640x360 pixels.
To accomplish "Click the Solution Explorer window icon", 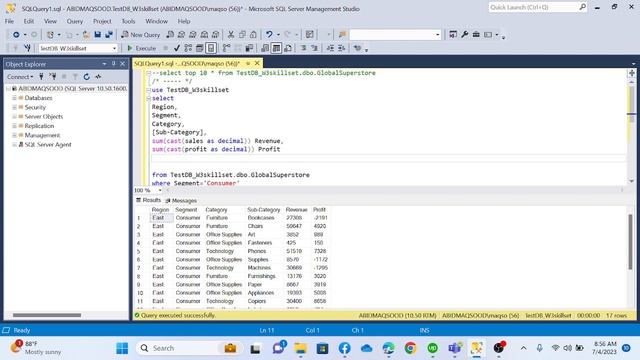I will click(x=453, y=35).
